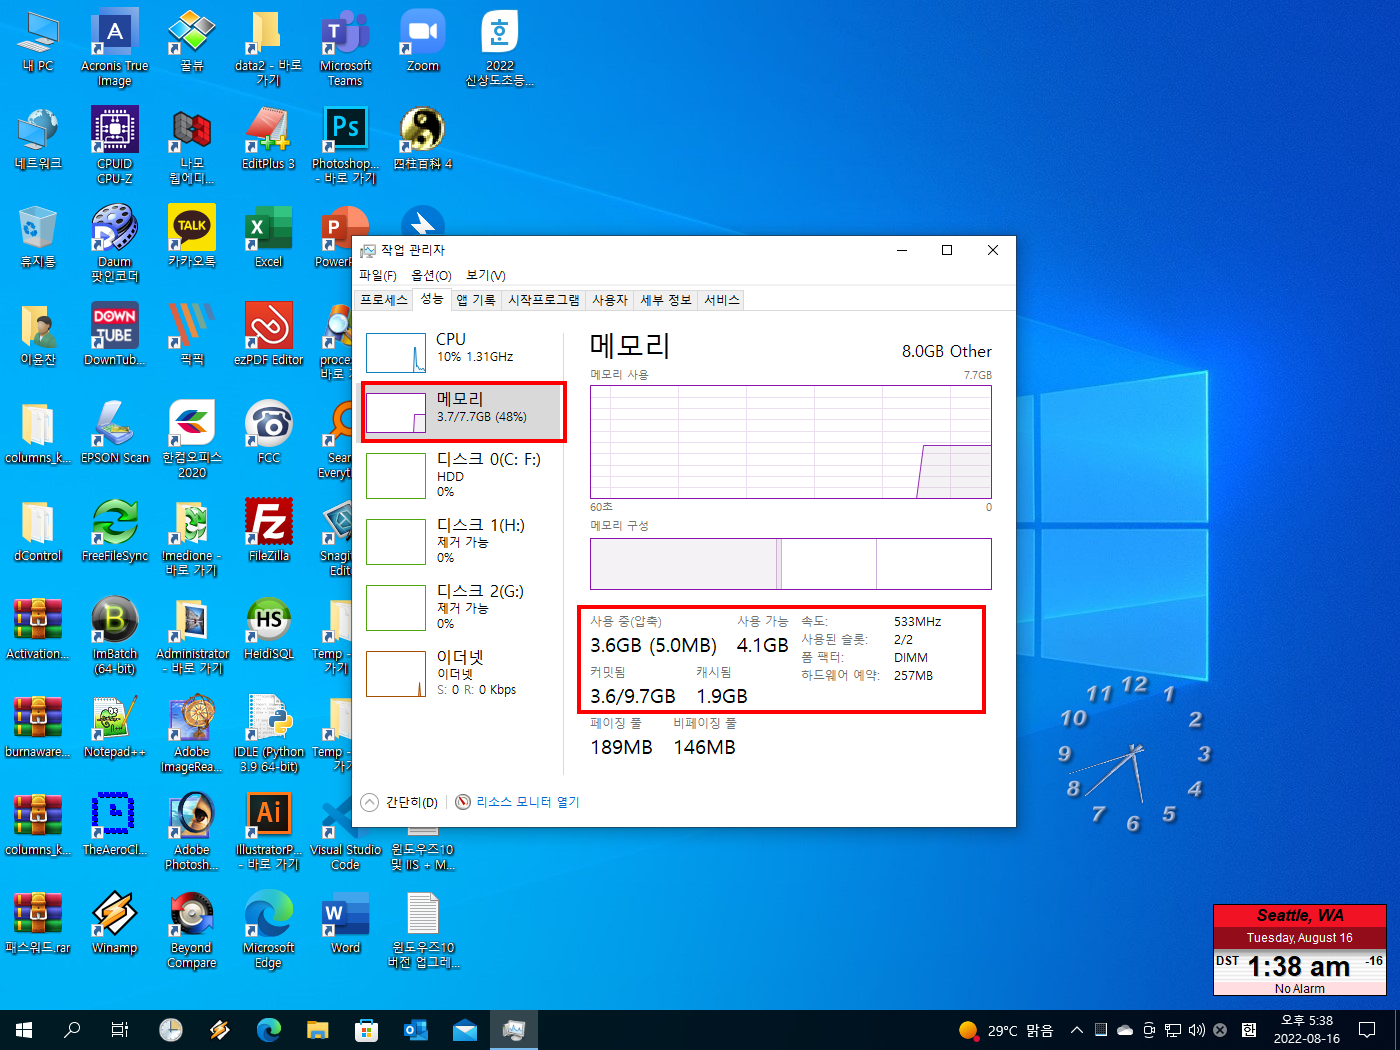
Task: Launch Zoom from the desktop
Action: (423, 42)
